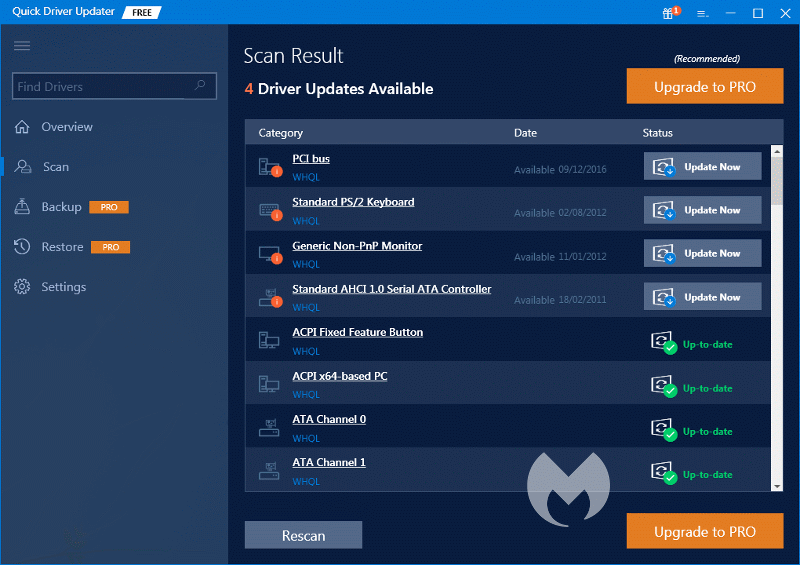Image resolution: width=800 pixels, height=565 pixels.
Task: Click the scroll down arrow of driver list
Action: pos(777,486)
